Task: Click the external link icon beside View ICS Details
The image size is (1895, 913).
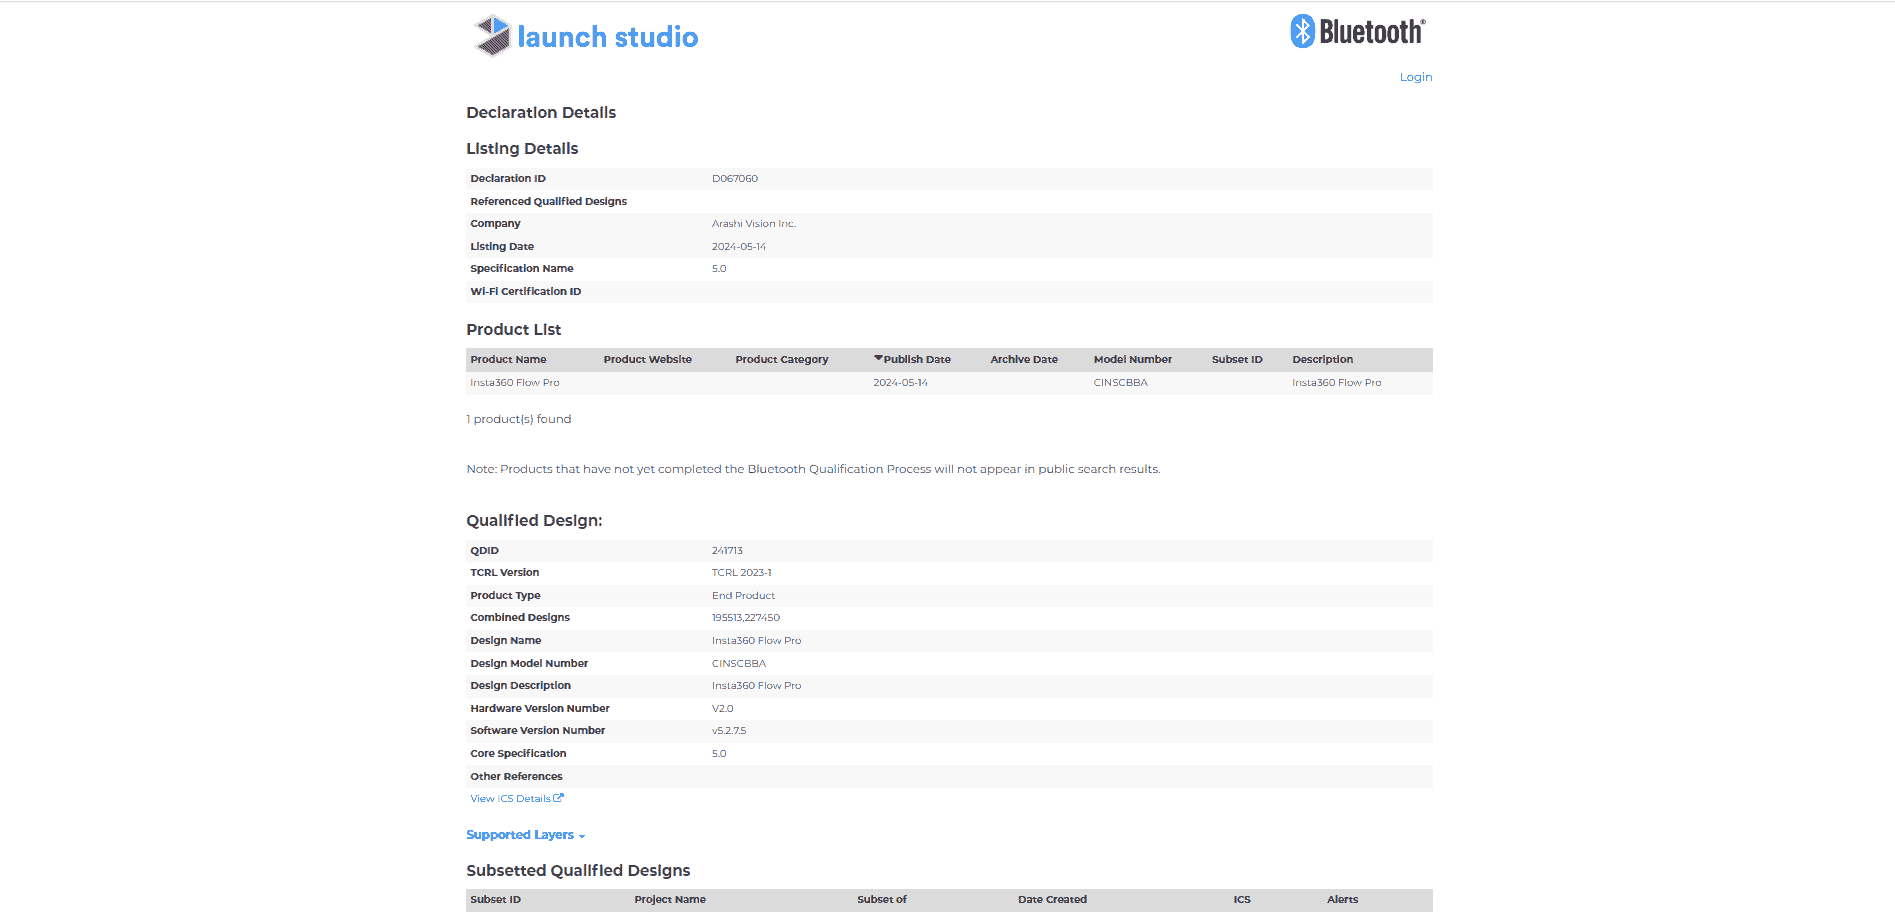Action: point(559,798)
